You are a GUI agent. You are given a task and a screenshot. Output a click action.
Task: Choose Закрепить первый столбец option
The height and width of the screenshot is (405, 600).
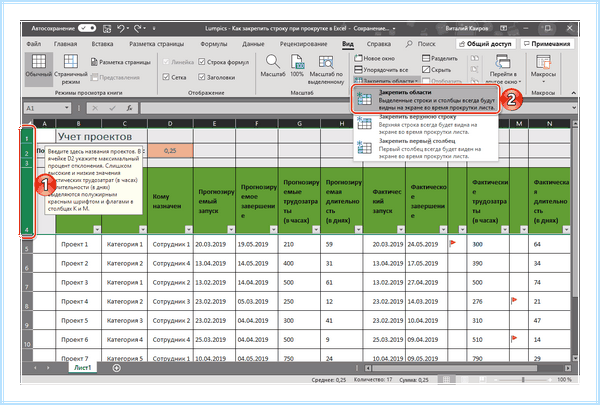click(x=425, y=148)
